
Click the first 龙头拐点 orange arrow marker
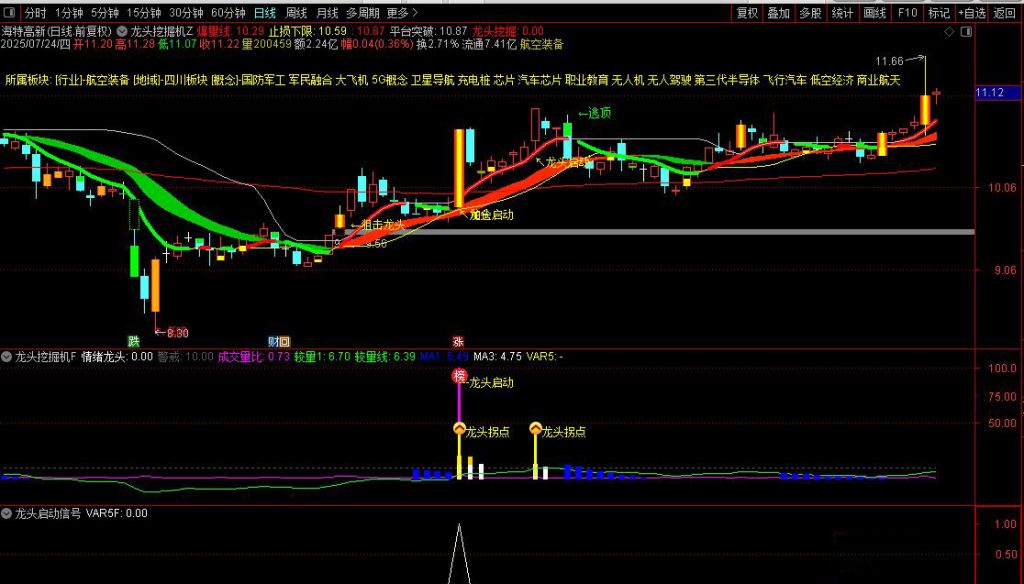(460, 429)
